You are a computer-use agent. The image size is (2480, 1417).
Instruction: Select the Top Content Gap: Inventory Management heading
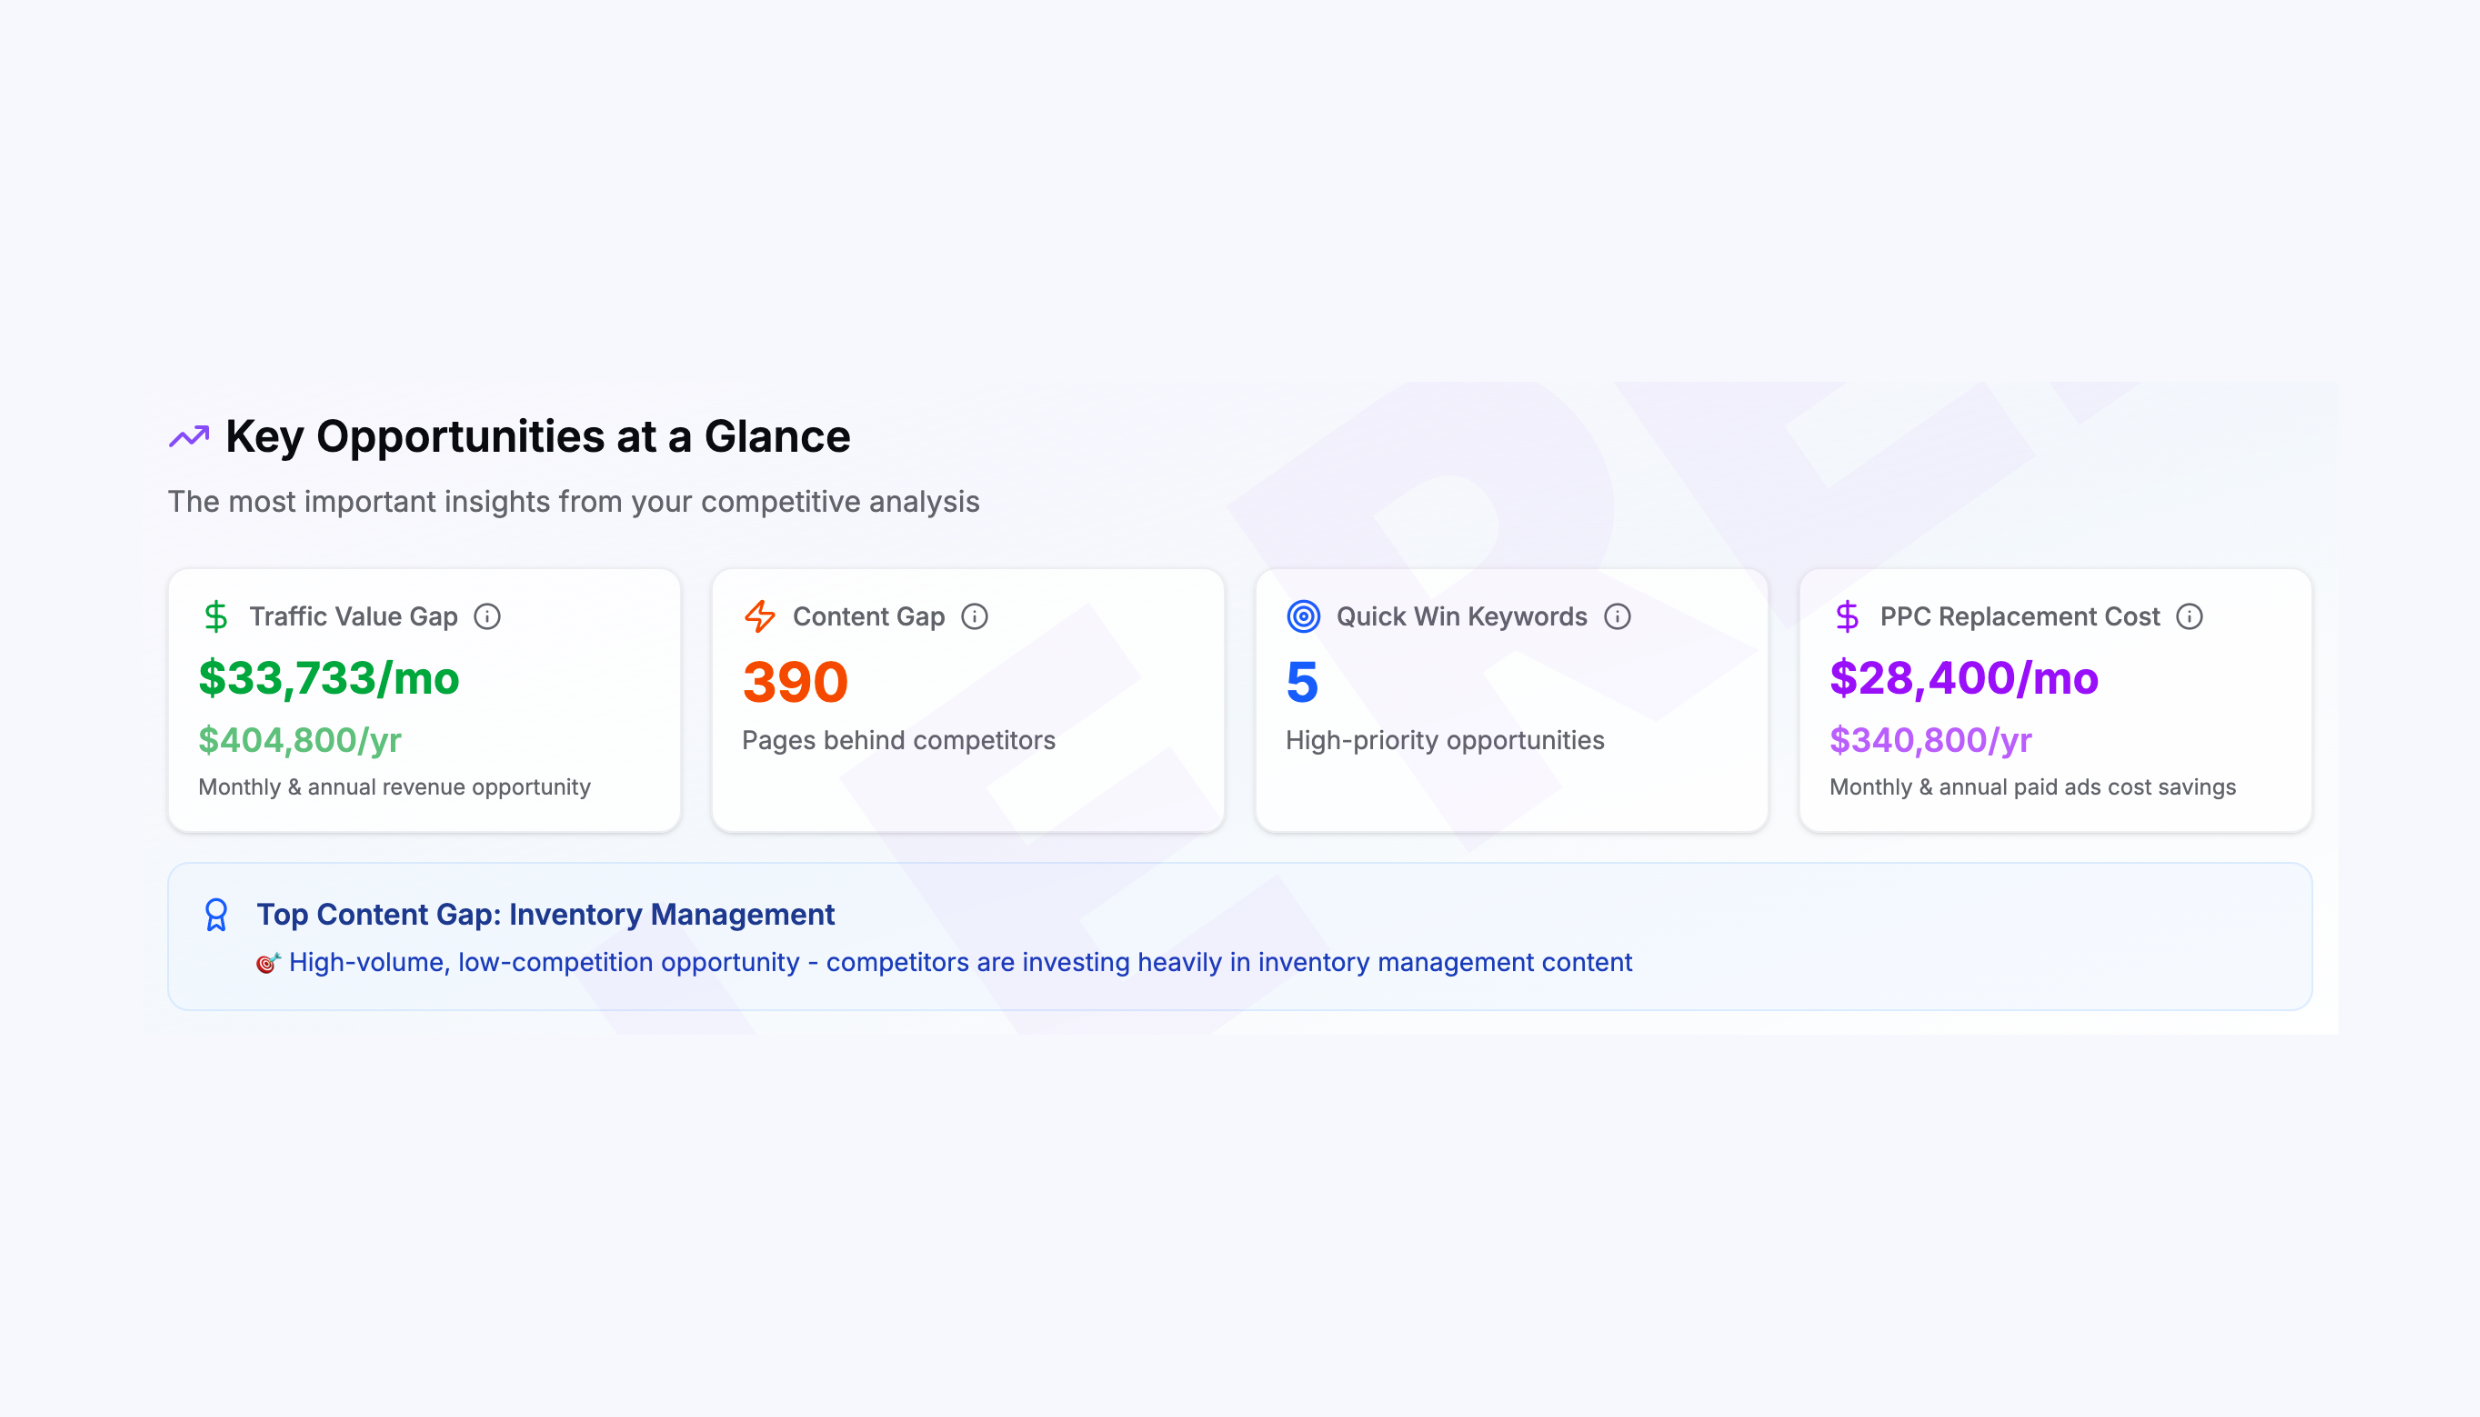pos(545,915)
